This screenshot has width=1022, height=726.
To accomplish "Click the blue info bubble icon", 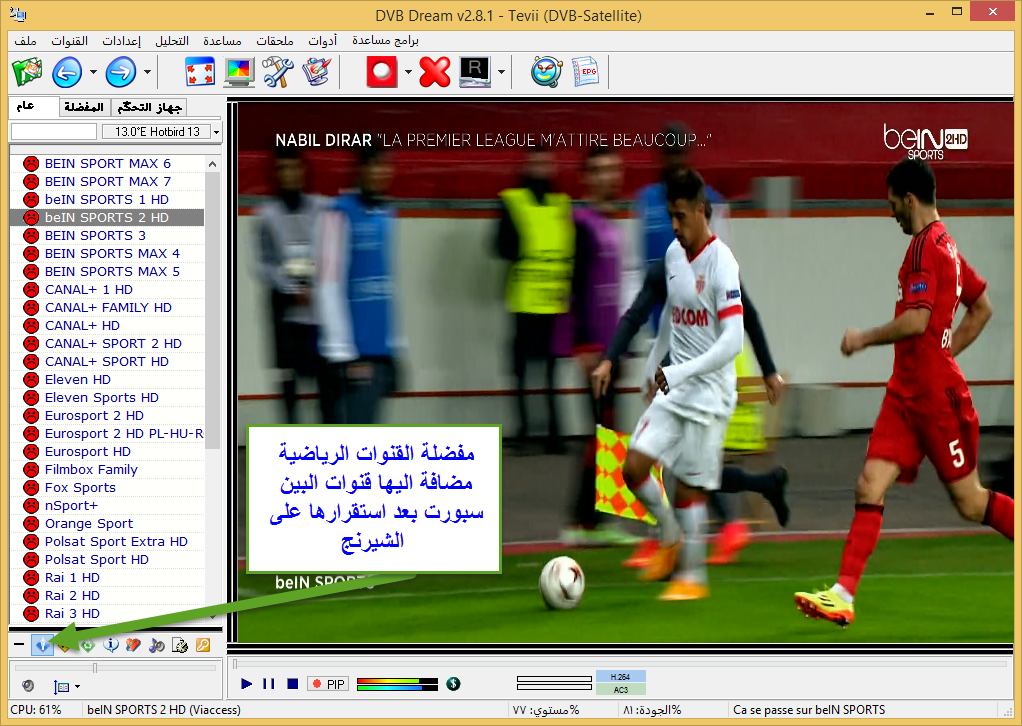I will (x=111, y=645).
